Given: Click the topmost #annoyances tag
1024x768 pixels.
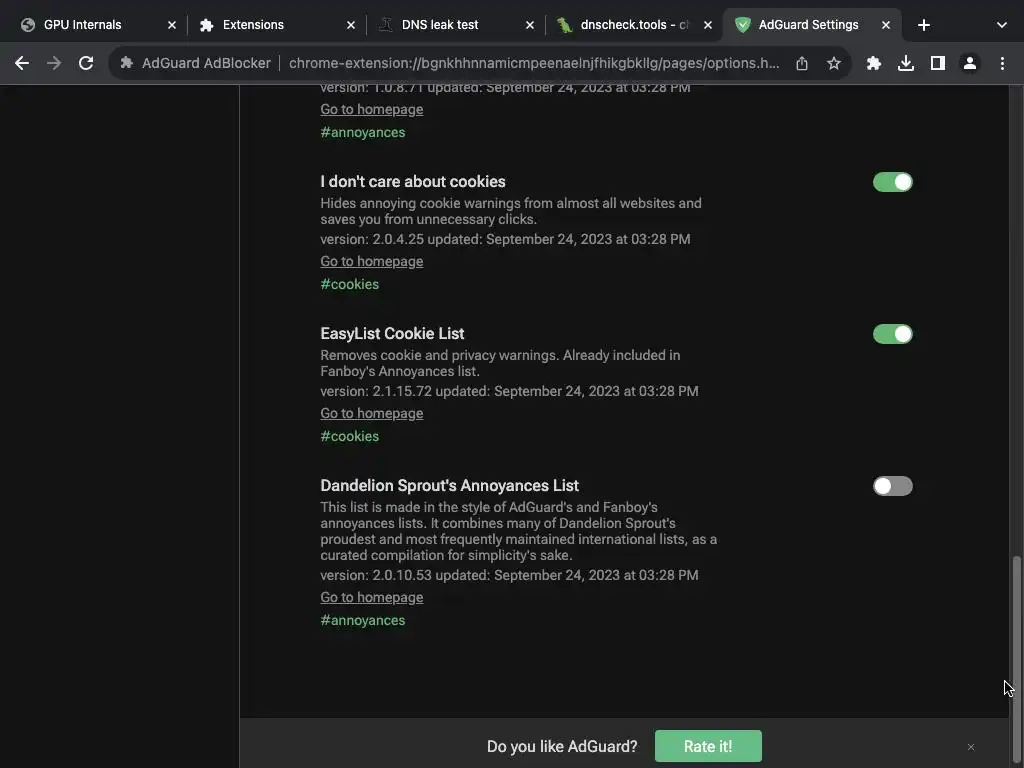Looking at the screenshot, I should [362, 132].
